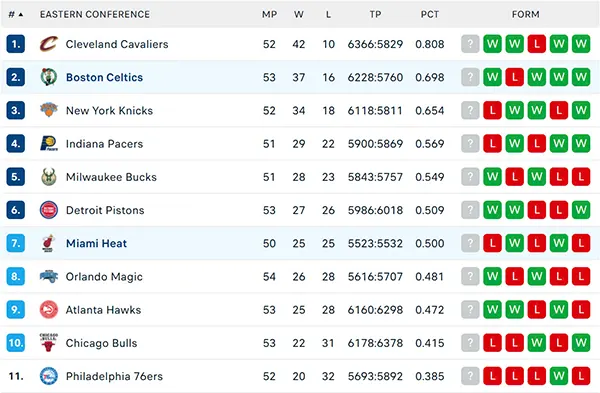
Task: Click the Detroit Pistons logo
Action: tap(49, 210)
